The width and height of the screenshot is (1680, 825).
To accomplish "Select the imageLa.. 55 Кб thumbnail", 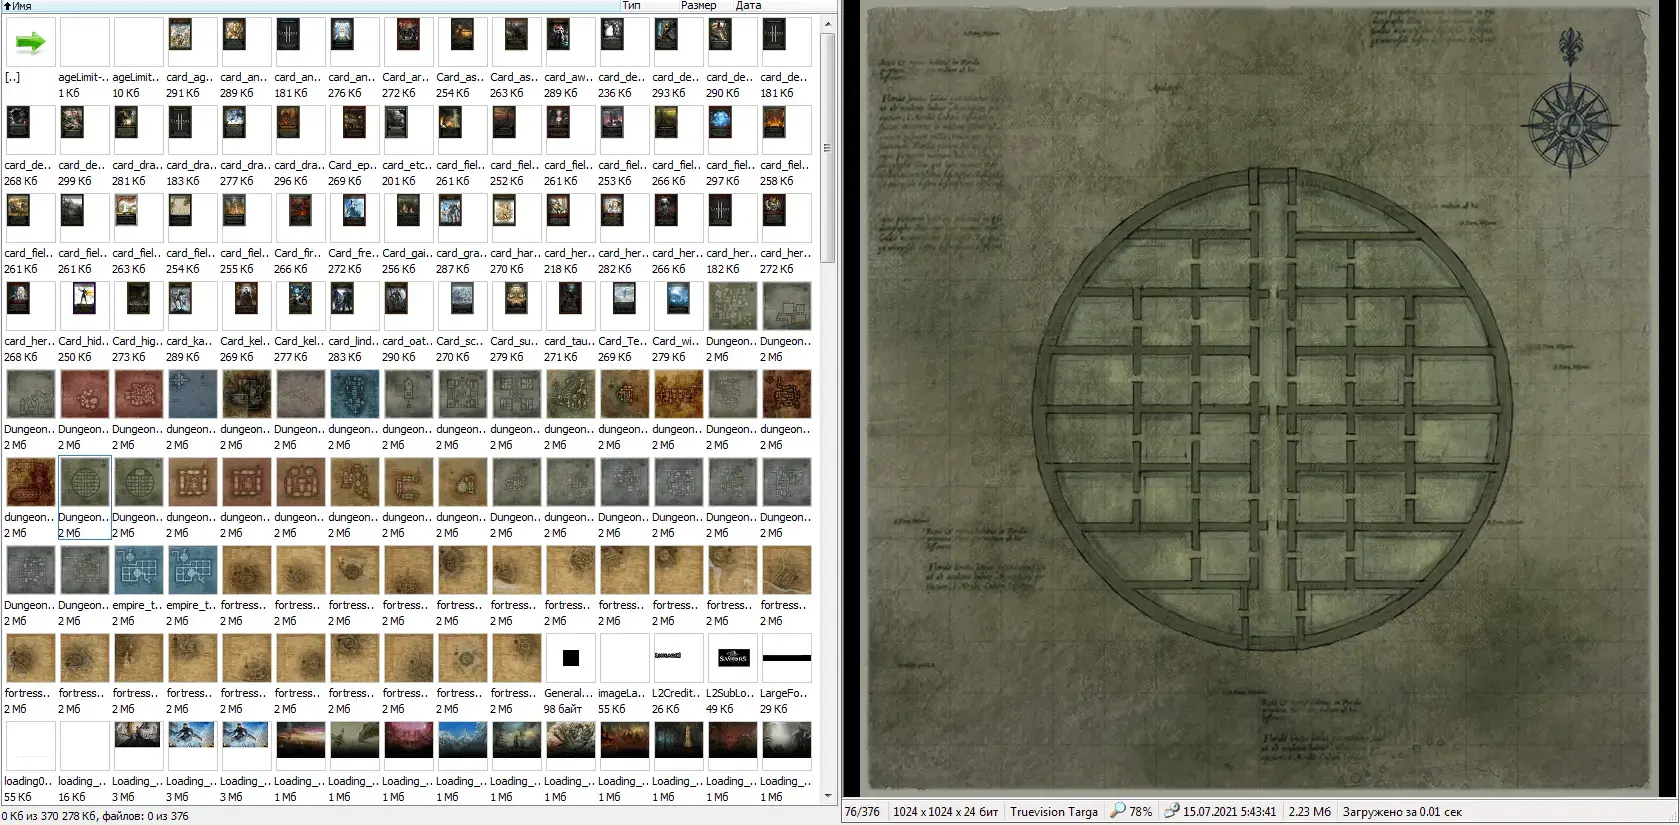I will 625,658.
